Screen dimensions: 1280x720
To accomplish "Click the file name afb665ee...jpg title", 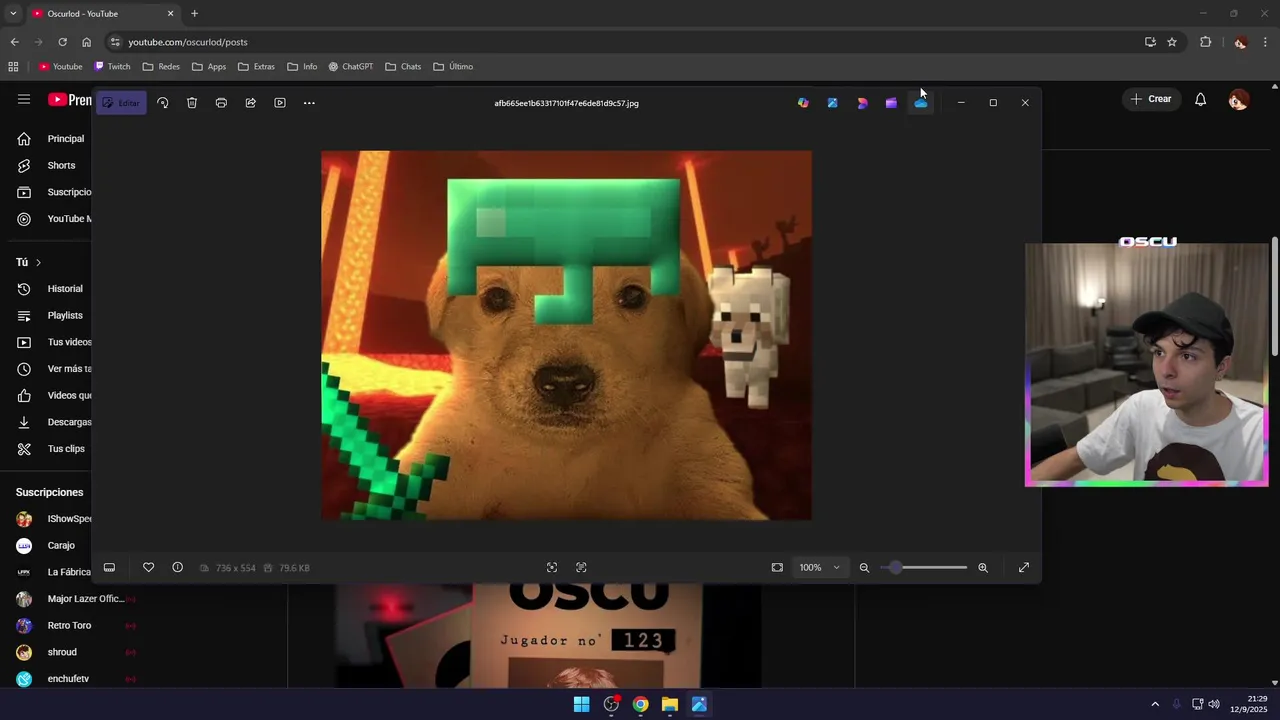I will click(x=566, y=103).
